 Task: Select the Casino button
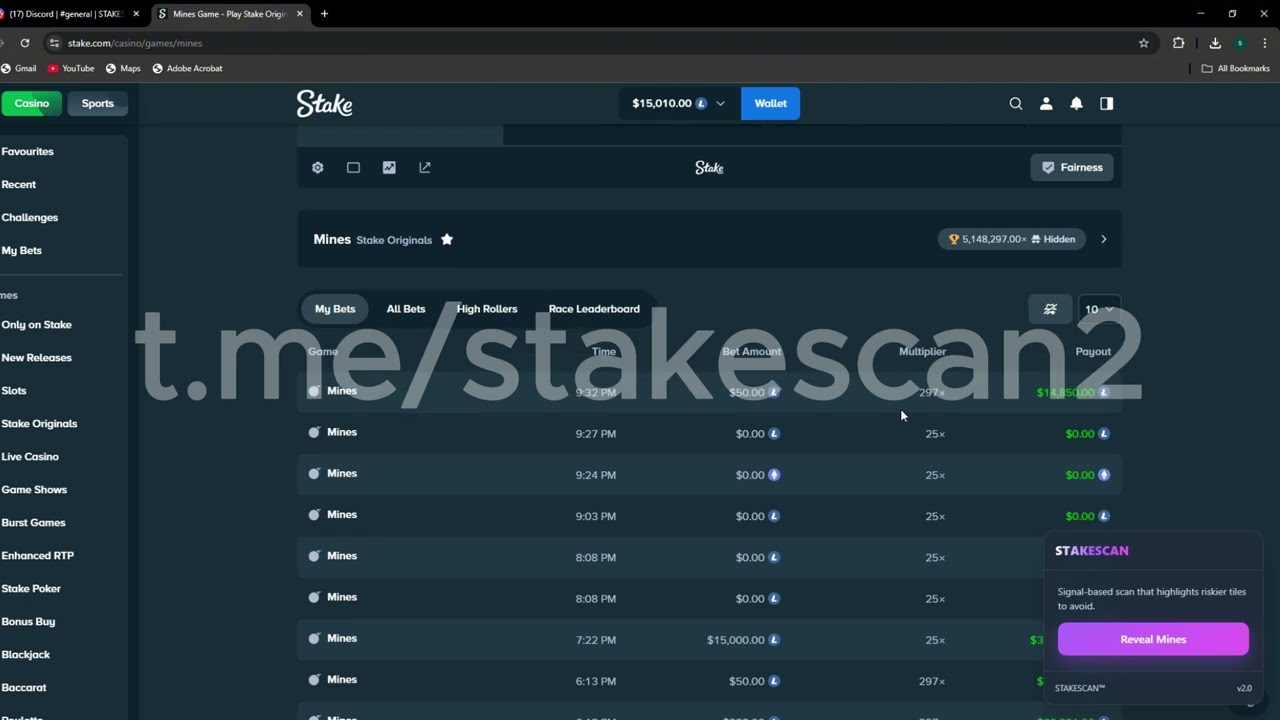[x=31, y=103]
